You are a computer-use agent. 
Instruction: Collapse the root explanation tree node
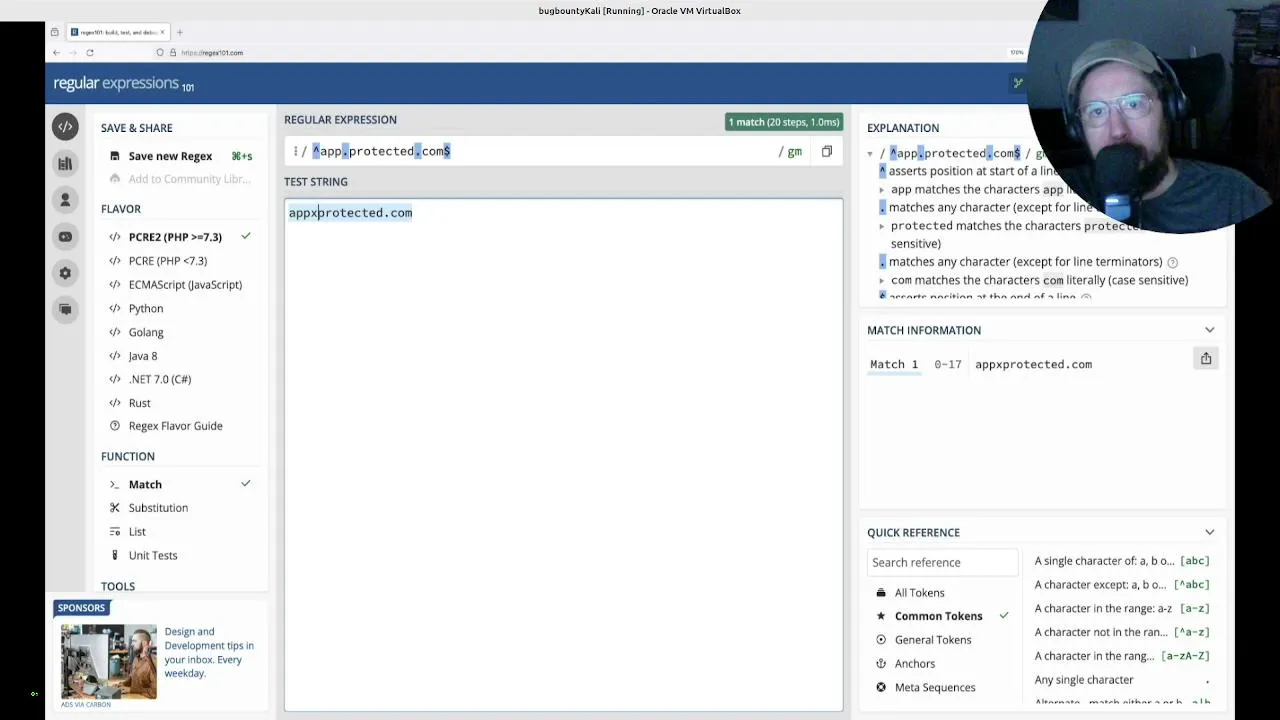pos(870,154)
